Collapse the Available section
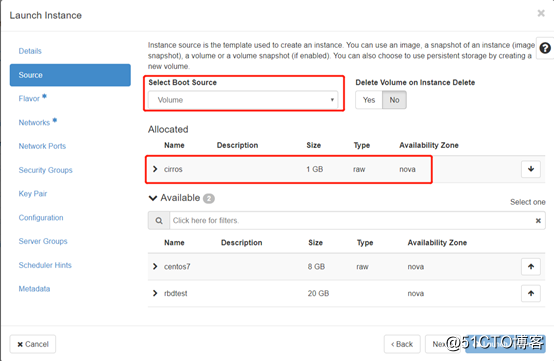Viewport: 554px width, 361px height. tap(153, 198)
